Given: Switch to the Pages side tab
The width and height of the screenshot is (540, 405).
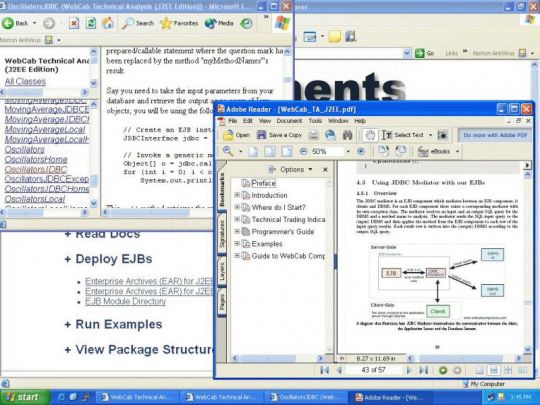Looking at the screenshot, I should [222, 302].
